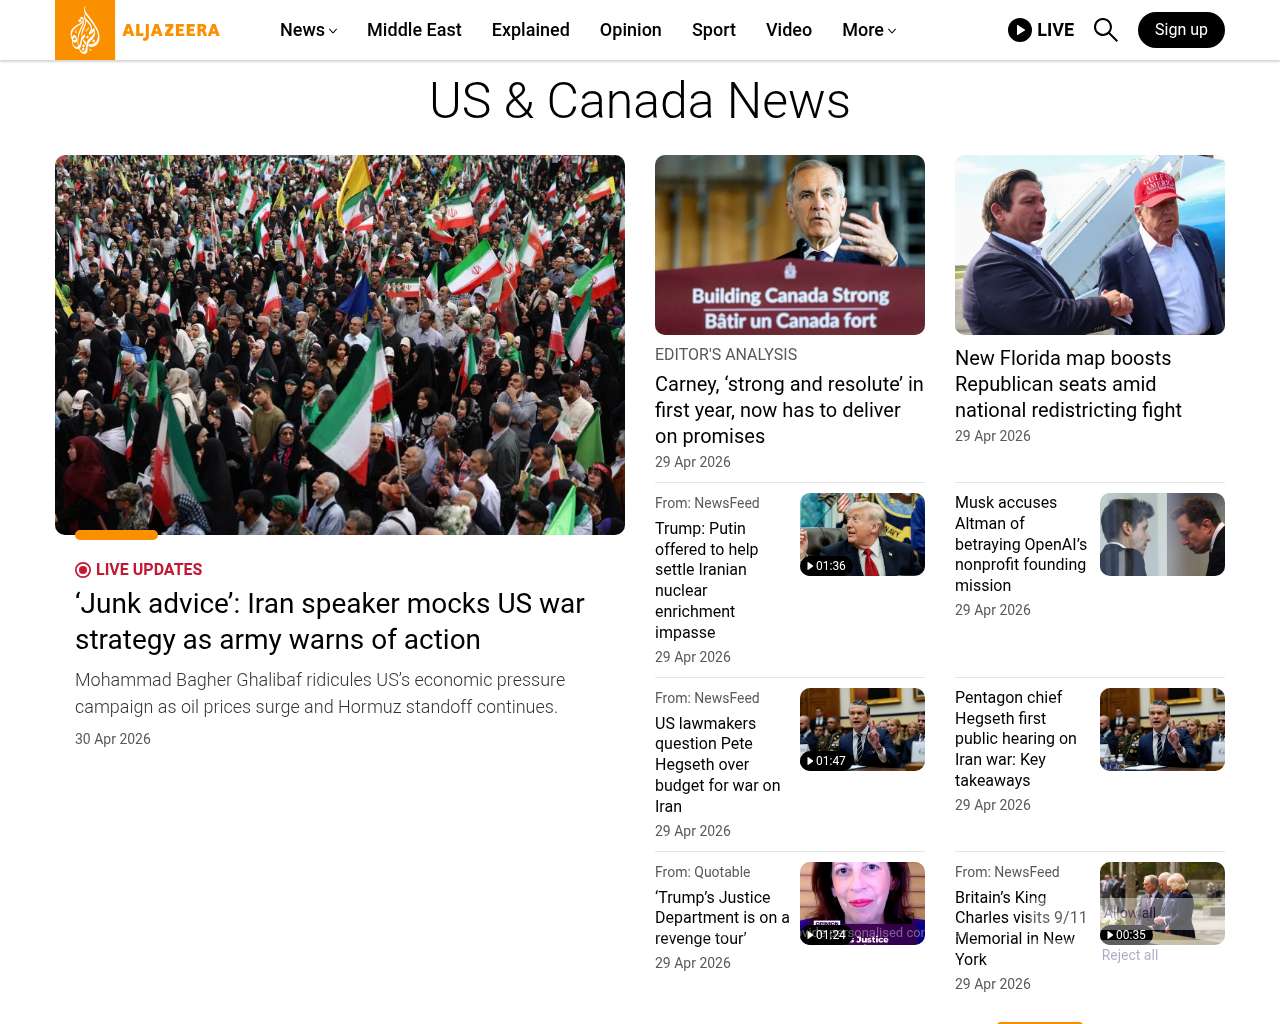Image resolution: width=1280 pixels, height=1024 pixels.
Task: Open the Sport menu item
Action: [x=713, y=30]
